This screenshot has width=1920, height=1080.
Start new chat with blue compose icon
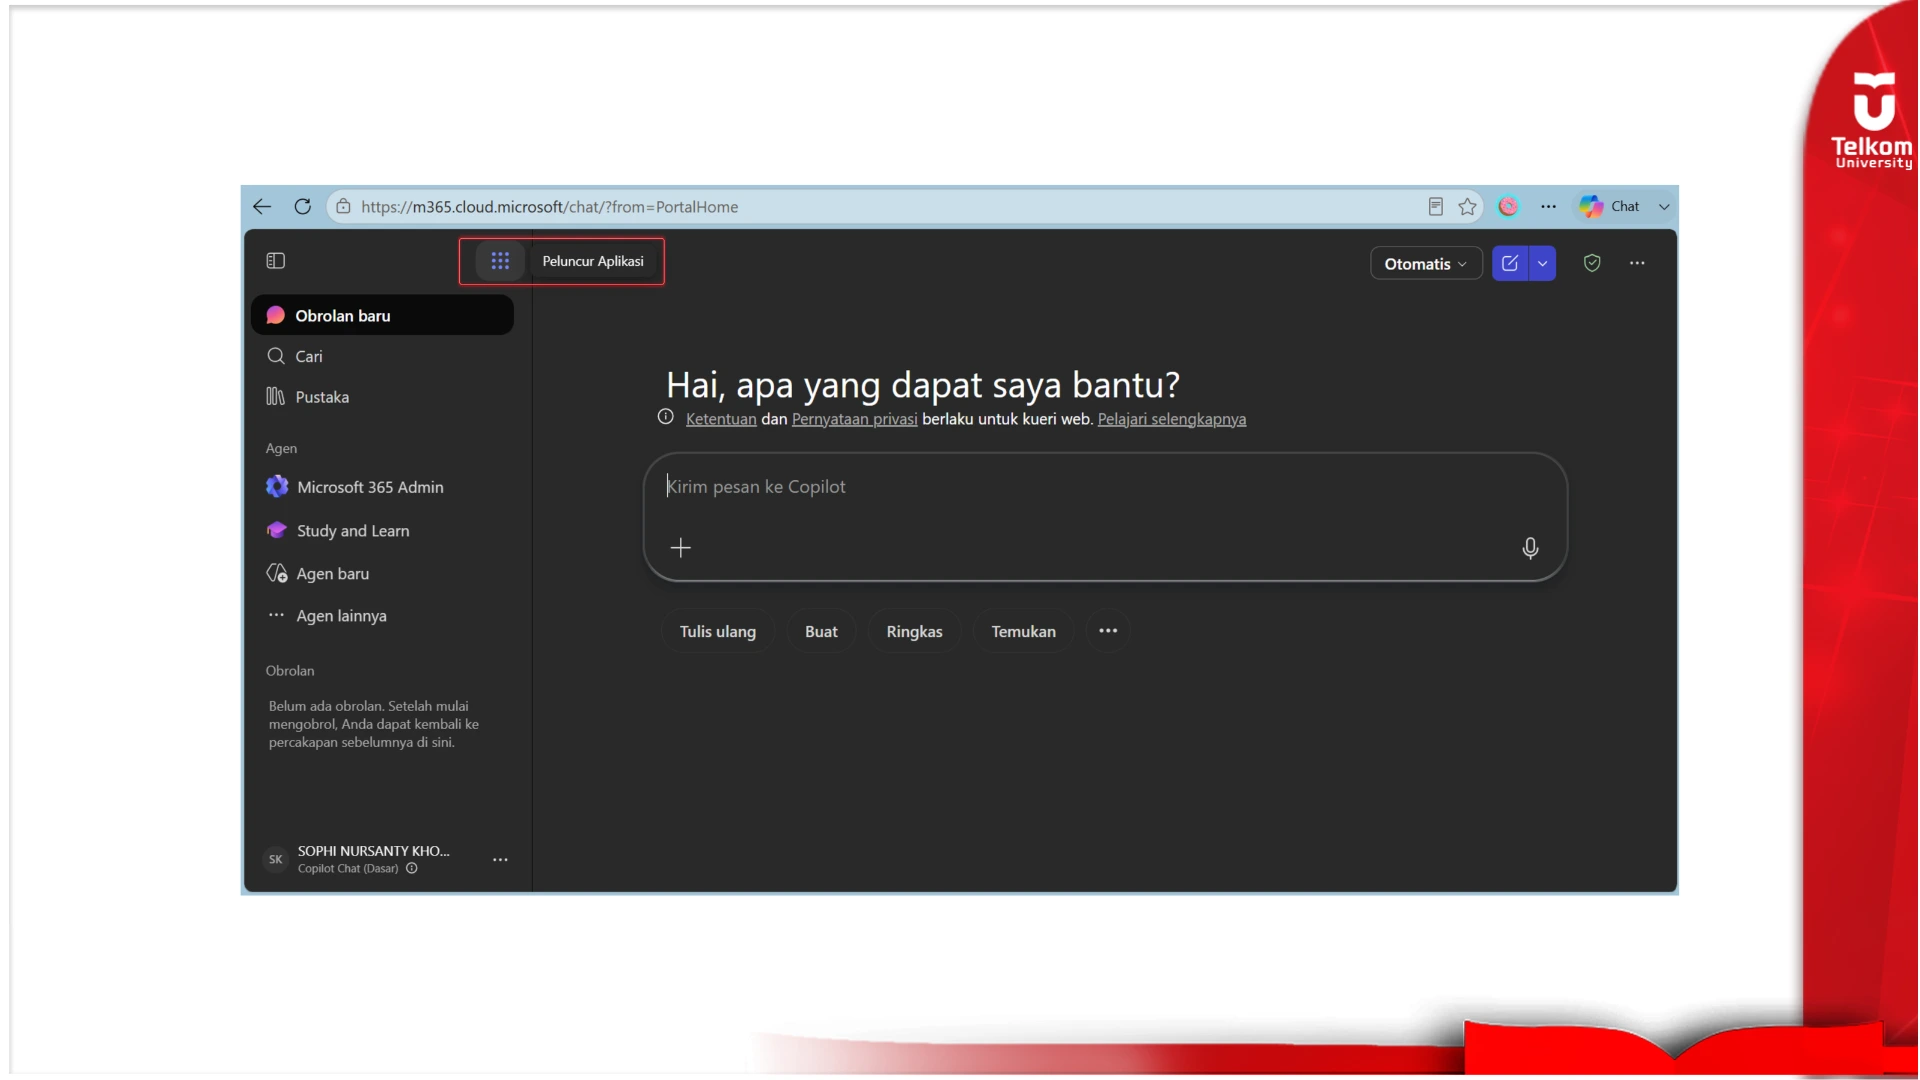tap(1510, 264)
